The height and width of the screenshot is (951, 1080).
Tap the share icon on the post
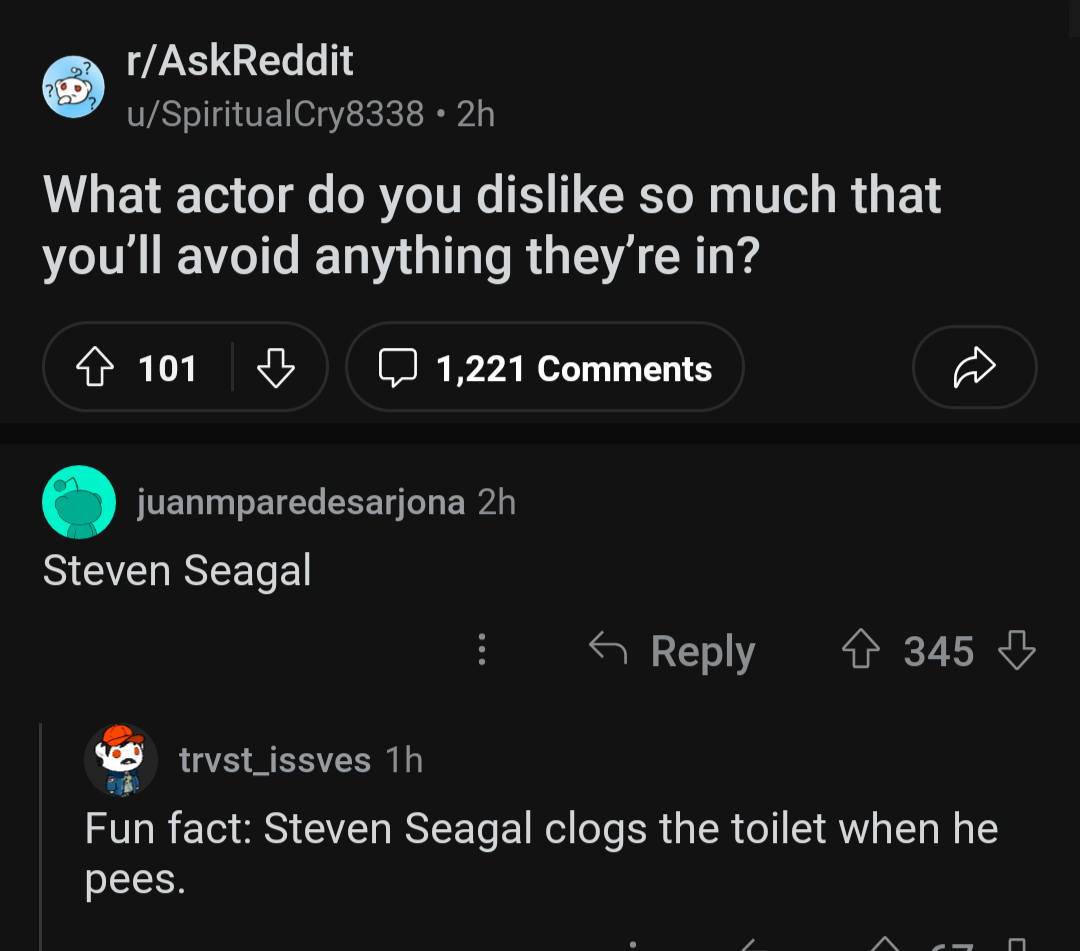coord(974,367)
